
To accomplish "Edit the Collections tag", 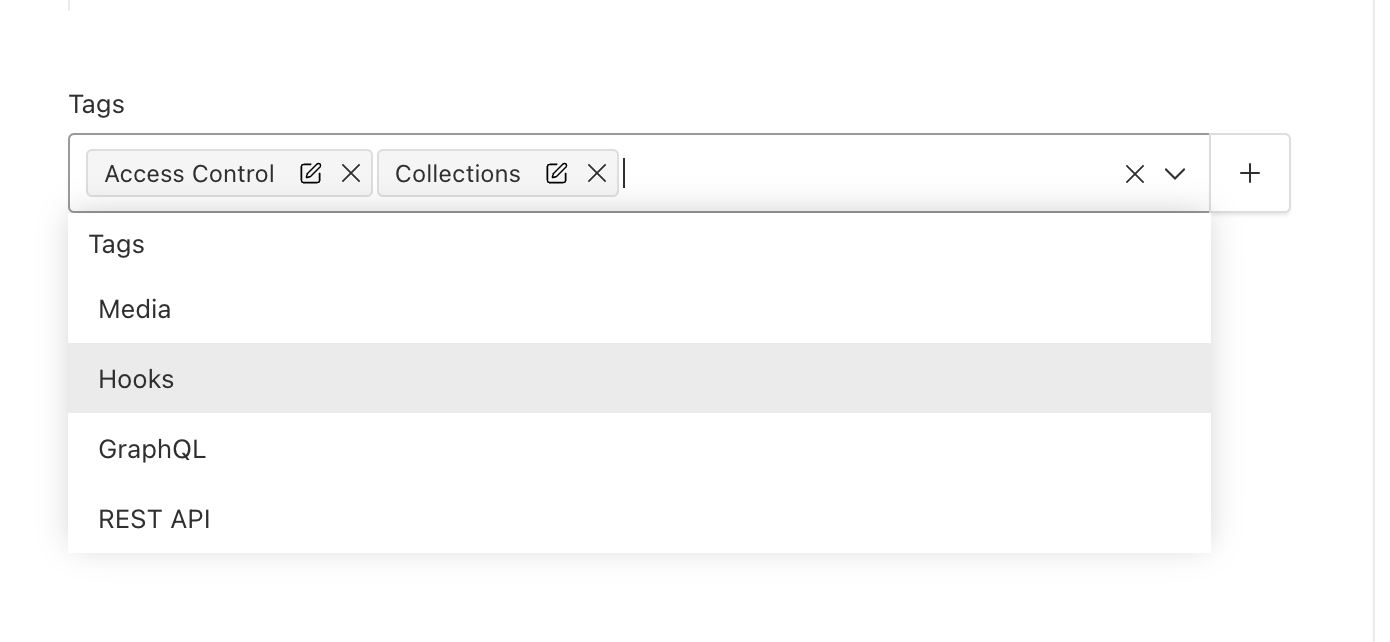I will click(x=557, y=174).
